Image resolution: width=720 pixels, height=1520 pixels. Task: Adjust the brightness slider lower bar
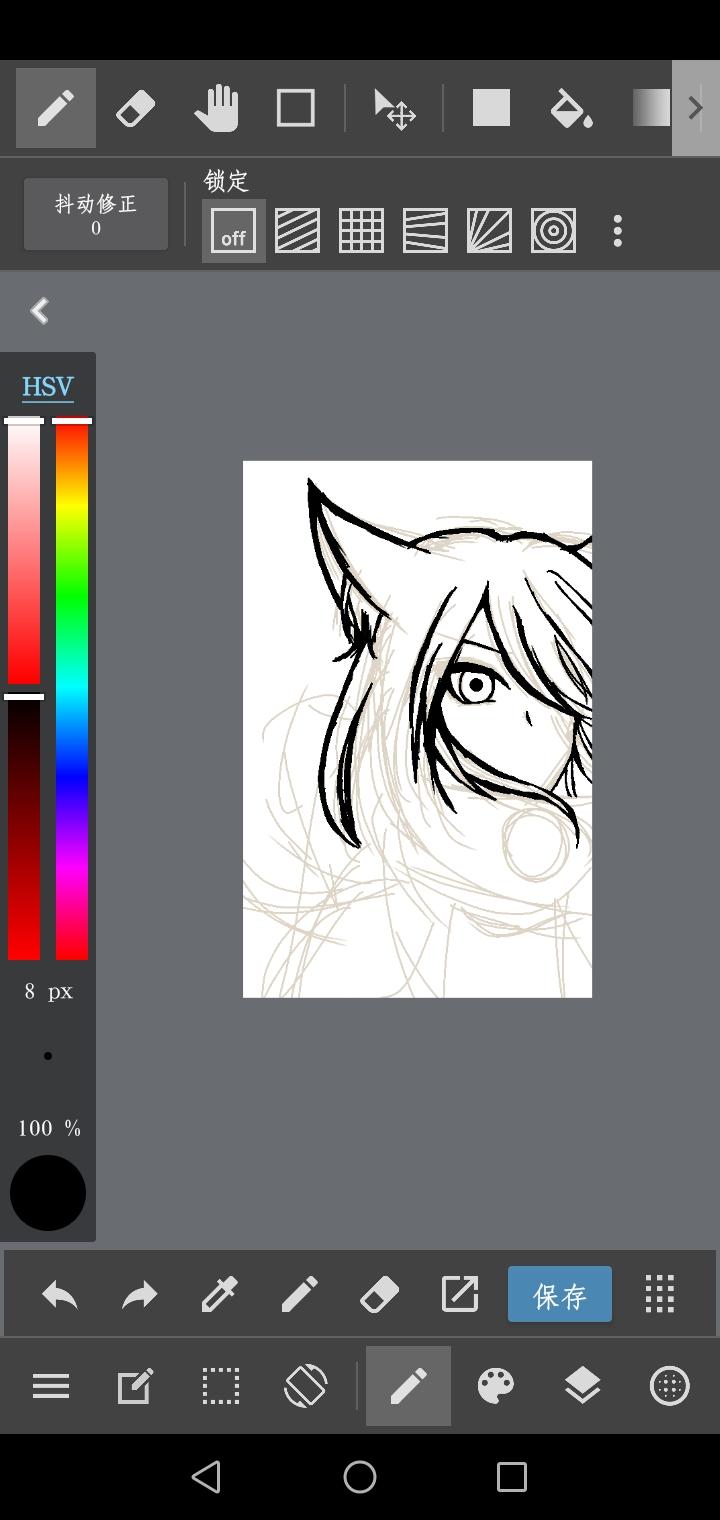(24, 828)
